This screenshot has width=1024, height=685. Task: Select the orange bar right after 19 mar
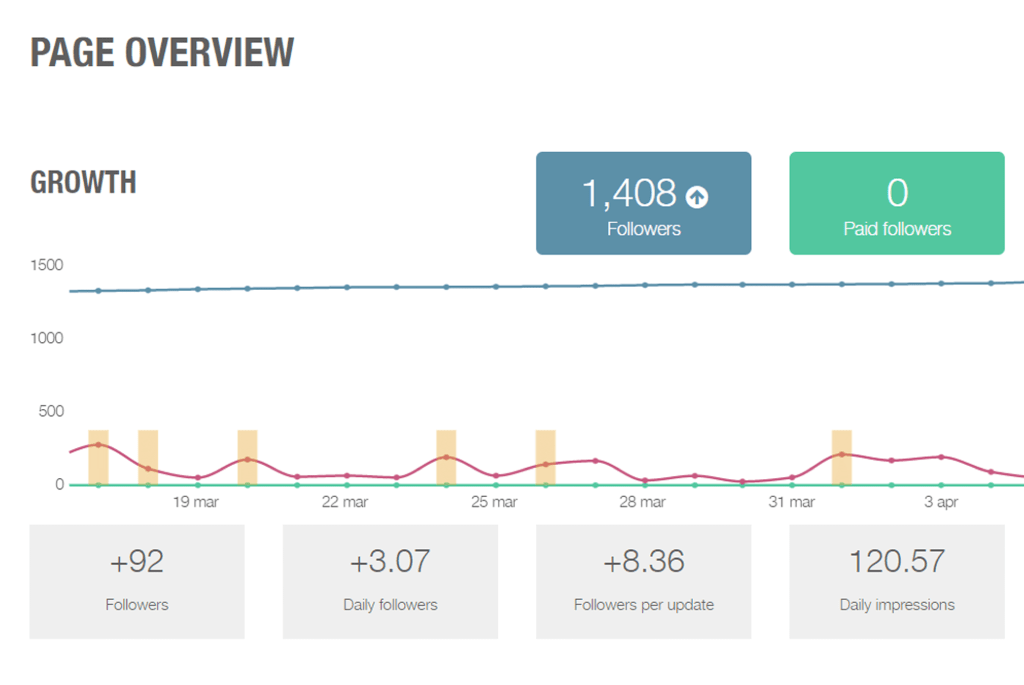247,457
